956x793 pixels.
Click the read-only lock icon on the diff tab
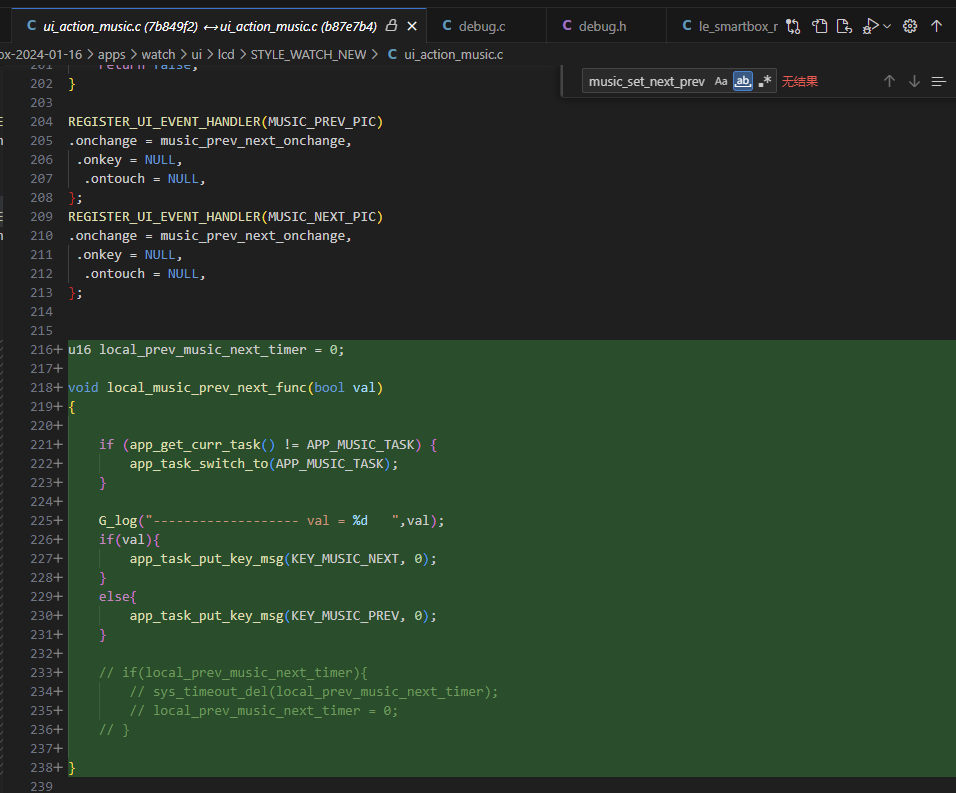click(x=392, y=26)
